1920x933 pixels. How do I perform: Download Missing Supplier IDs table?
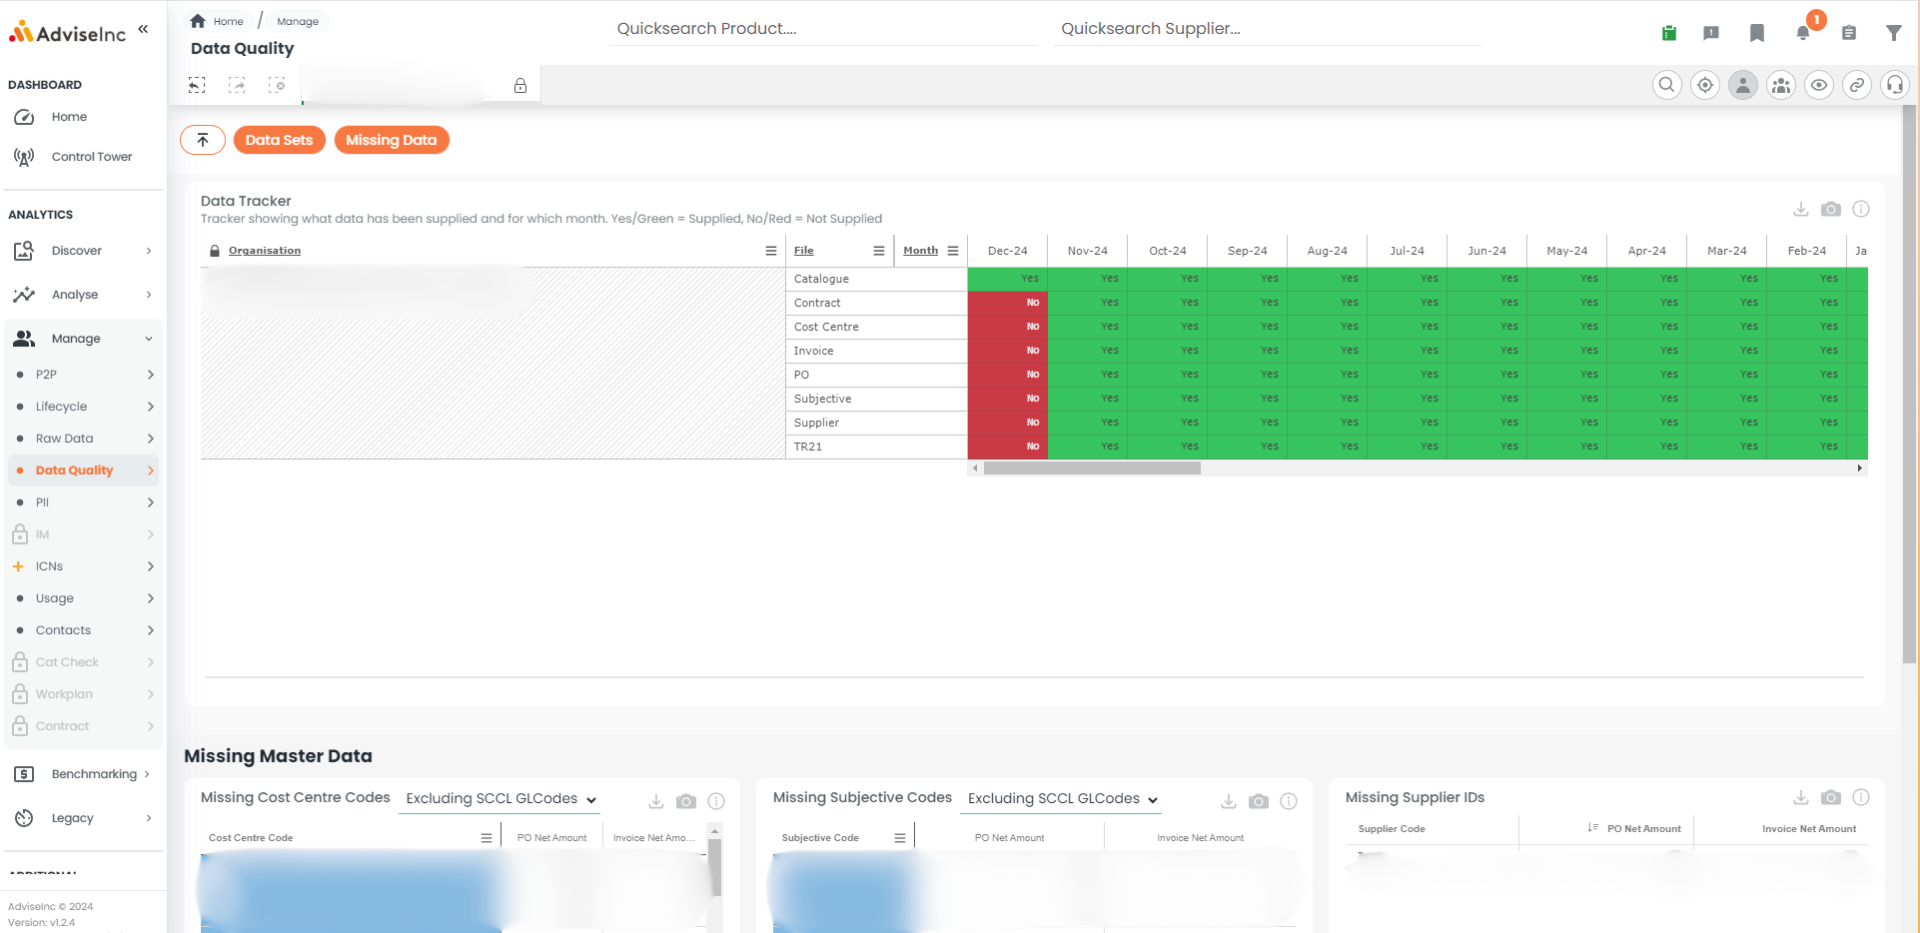1801,797
